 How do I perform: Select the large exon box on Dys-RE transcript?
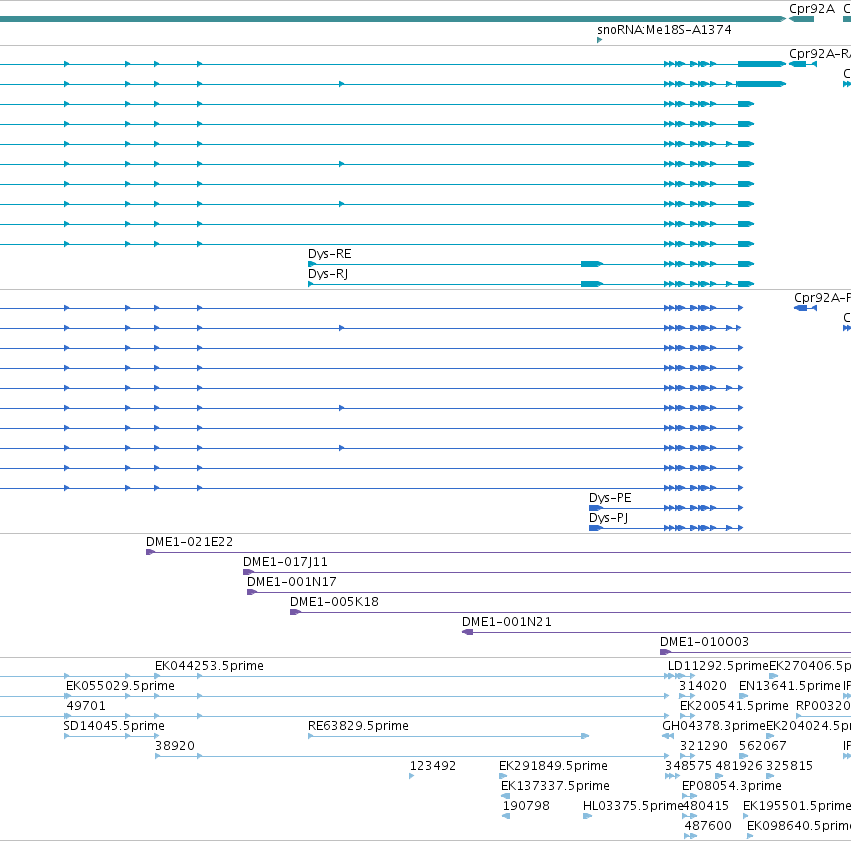point(591,264)
